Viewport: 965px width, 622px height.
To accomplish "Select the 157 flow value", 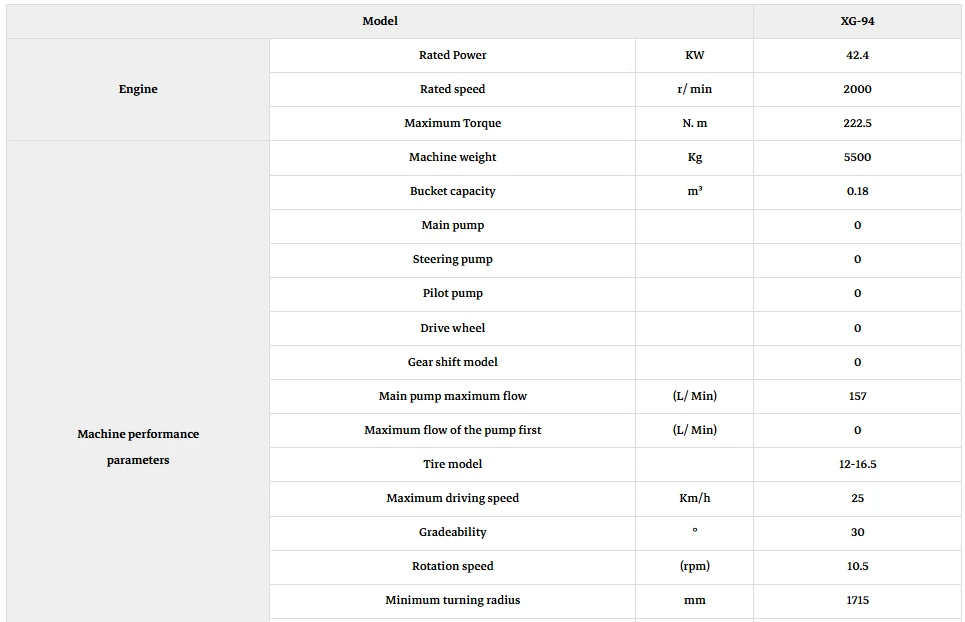I will tap(857, 396).
